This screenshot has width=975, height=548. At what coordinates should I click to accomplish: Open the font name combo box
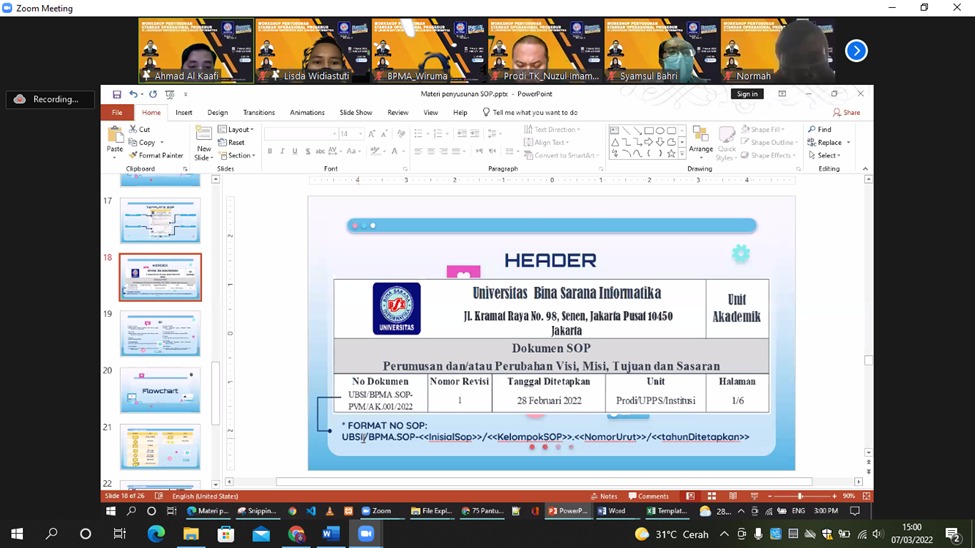coord(301,134)
